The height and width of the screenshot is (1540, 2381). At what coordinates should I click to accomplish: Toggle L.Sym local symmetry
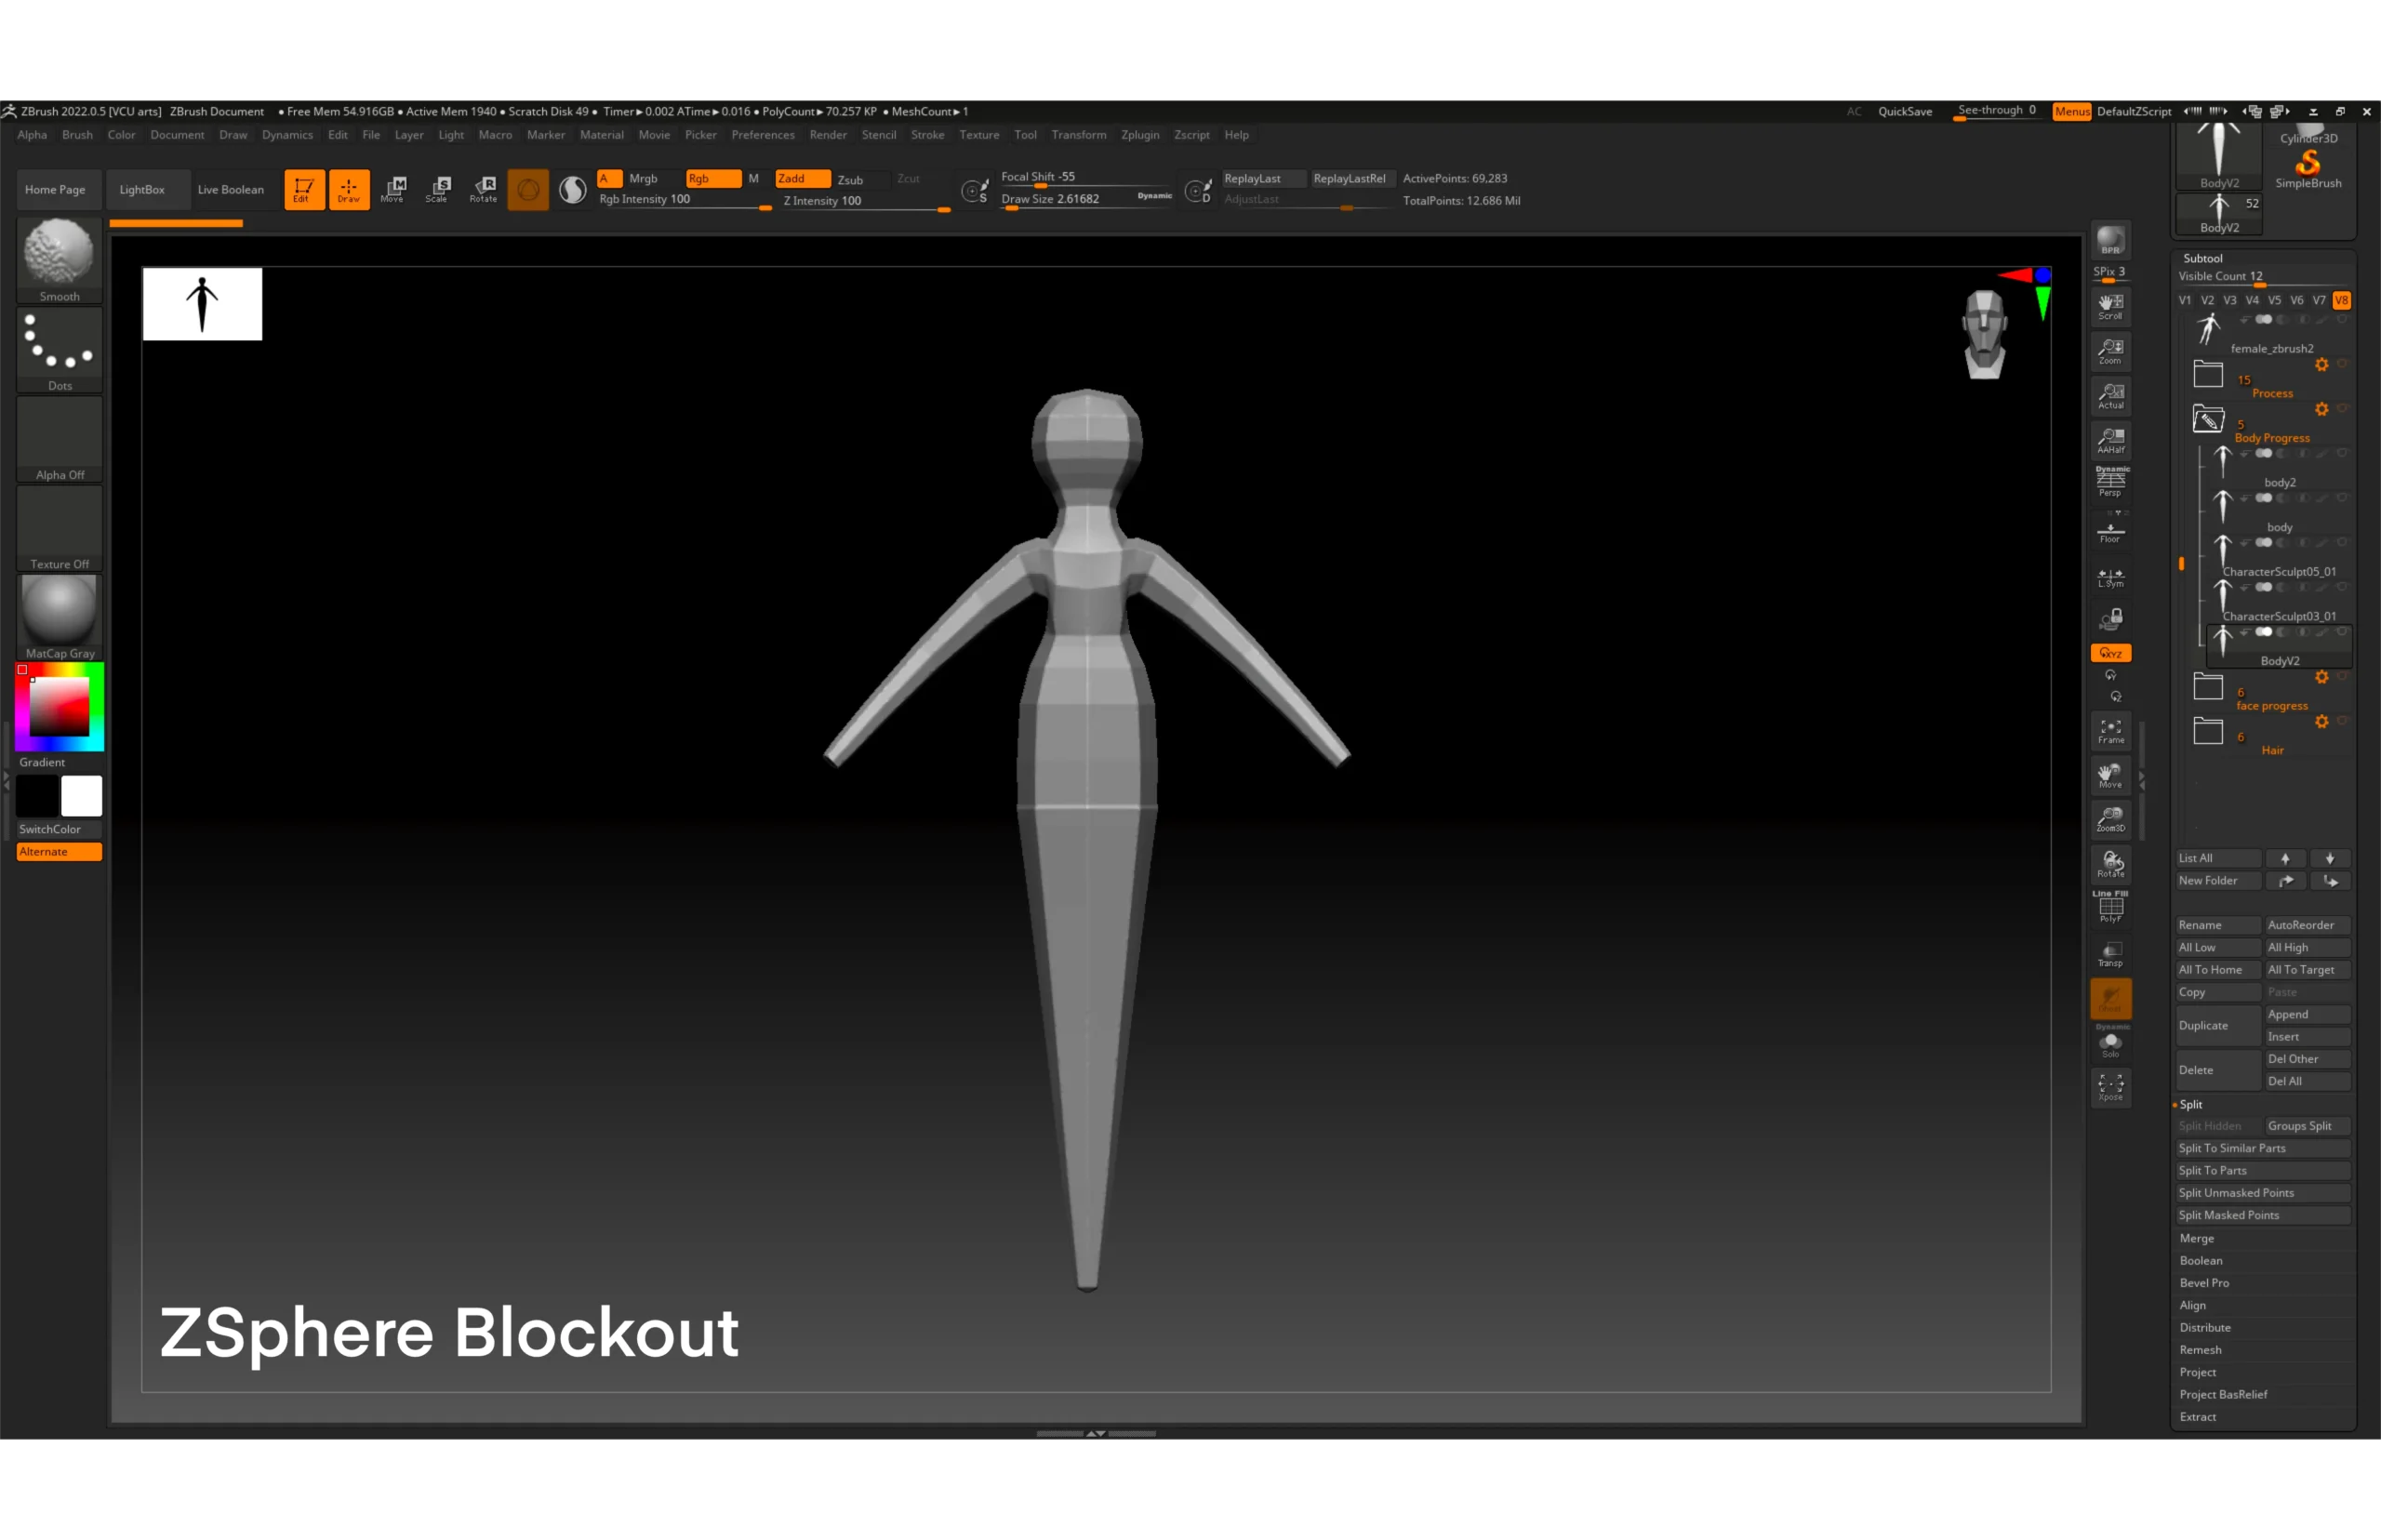click(x=2110, y=577)
